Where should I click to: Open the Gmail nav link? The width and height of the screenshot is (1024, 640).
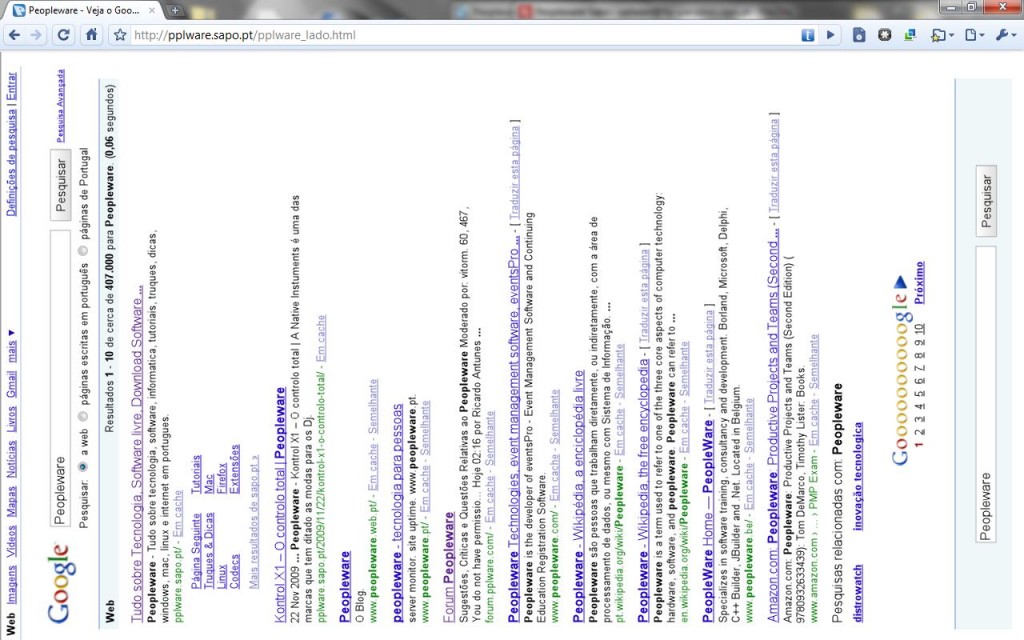click(x=12, y=384)
